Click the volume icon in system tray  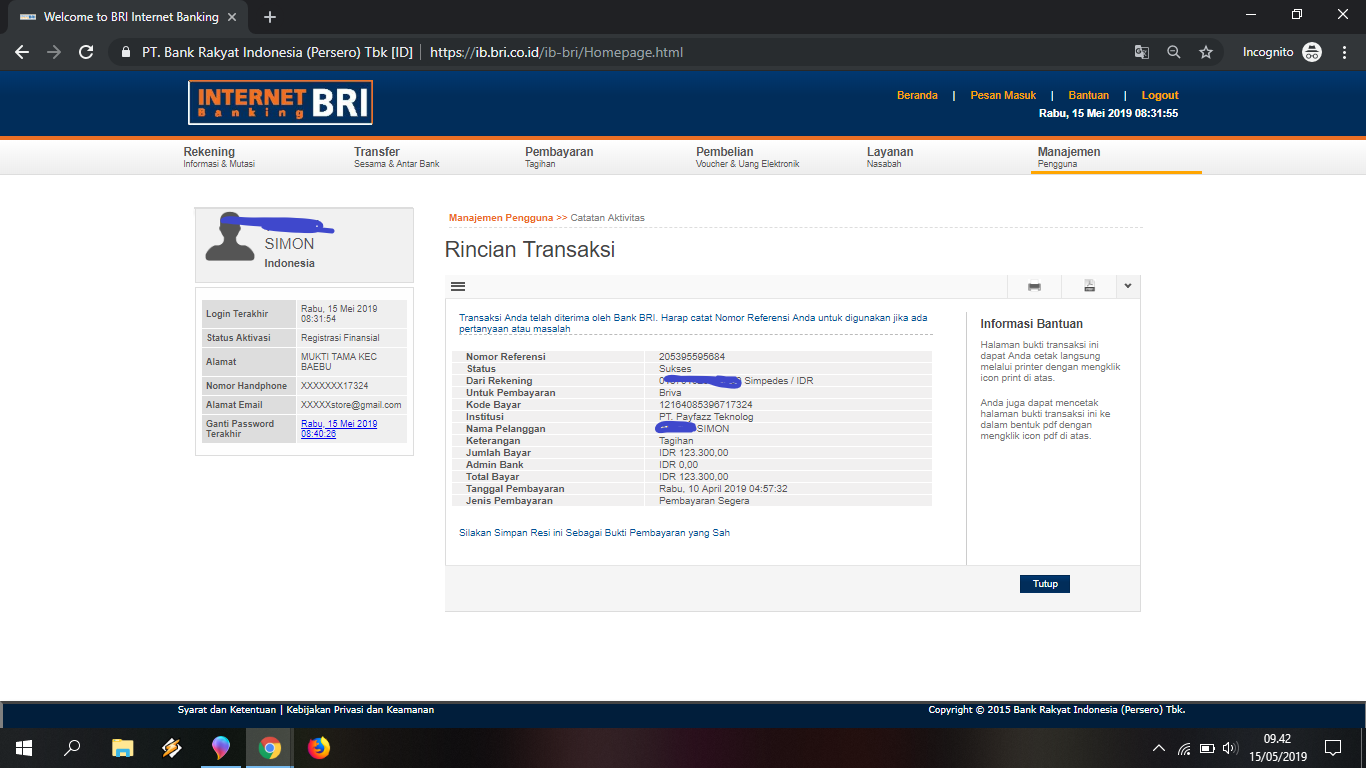[x=1230, y=748]
